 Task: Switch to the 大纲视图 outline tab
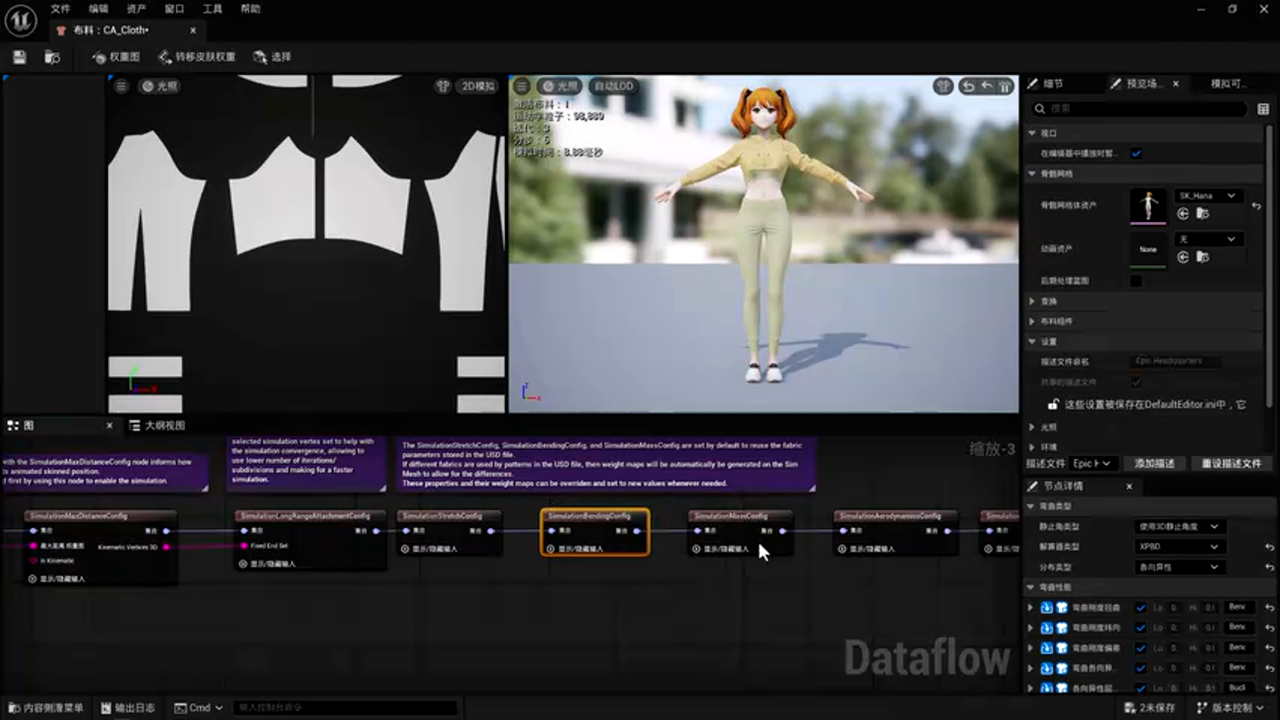point(158,426)
